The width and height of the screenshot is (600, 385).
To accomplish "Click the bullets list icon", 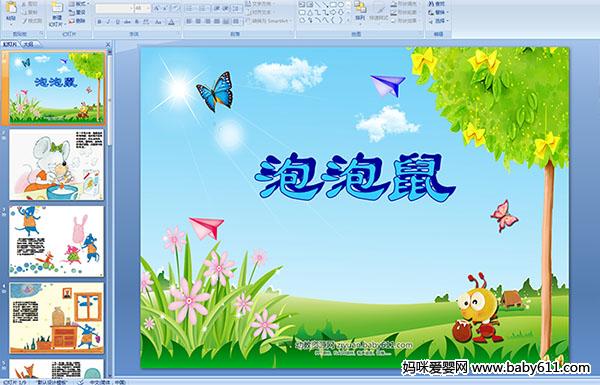I will click(x=190, y=8).
